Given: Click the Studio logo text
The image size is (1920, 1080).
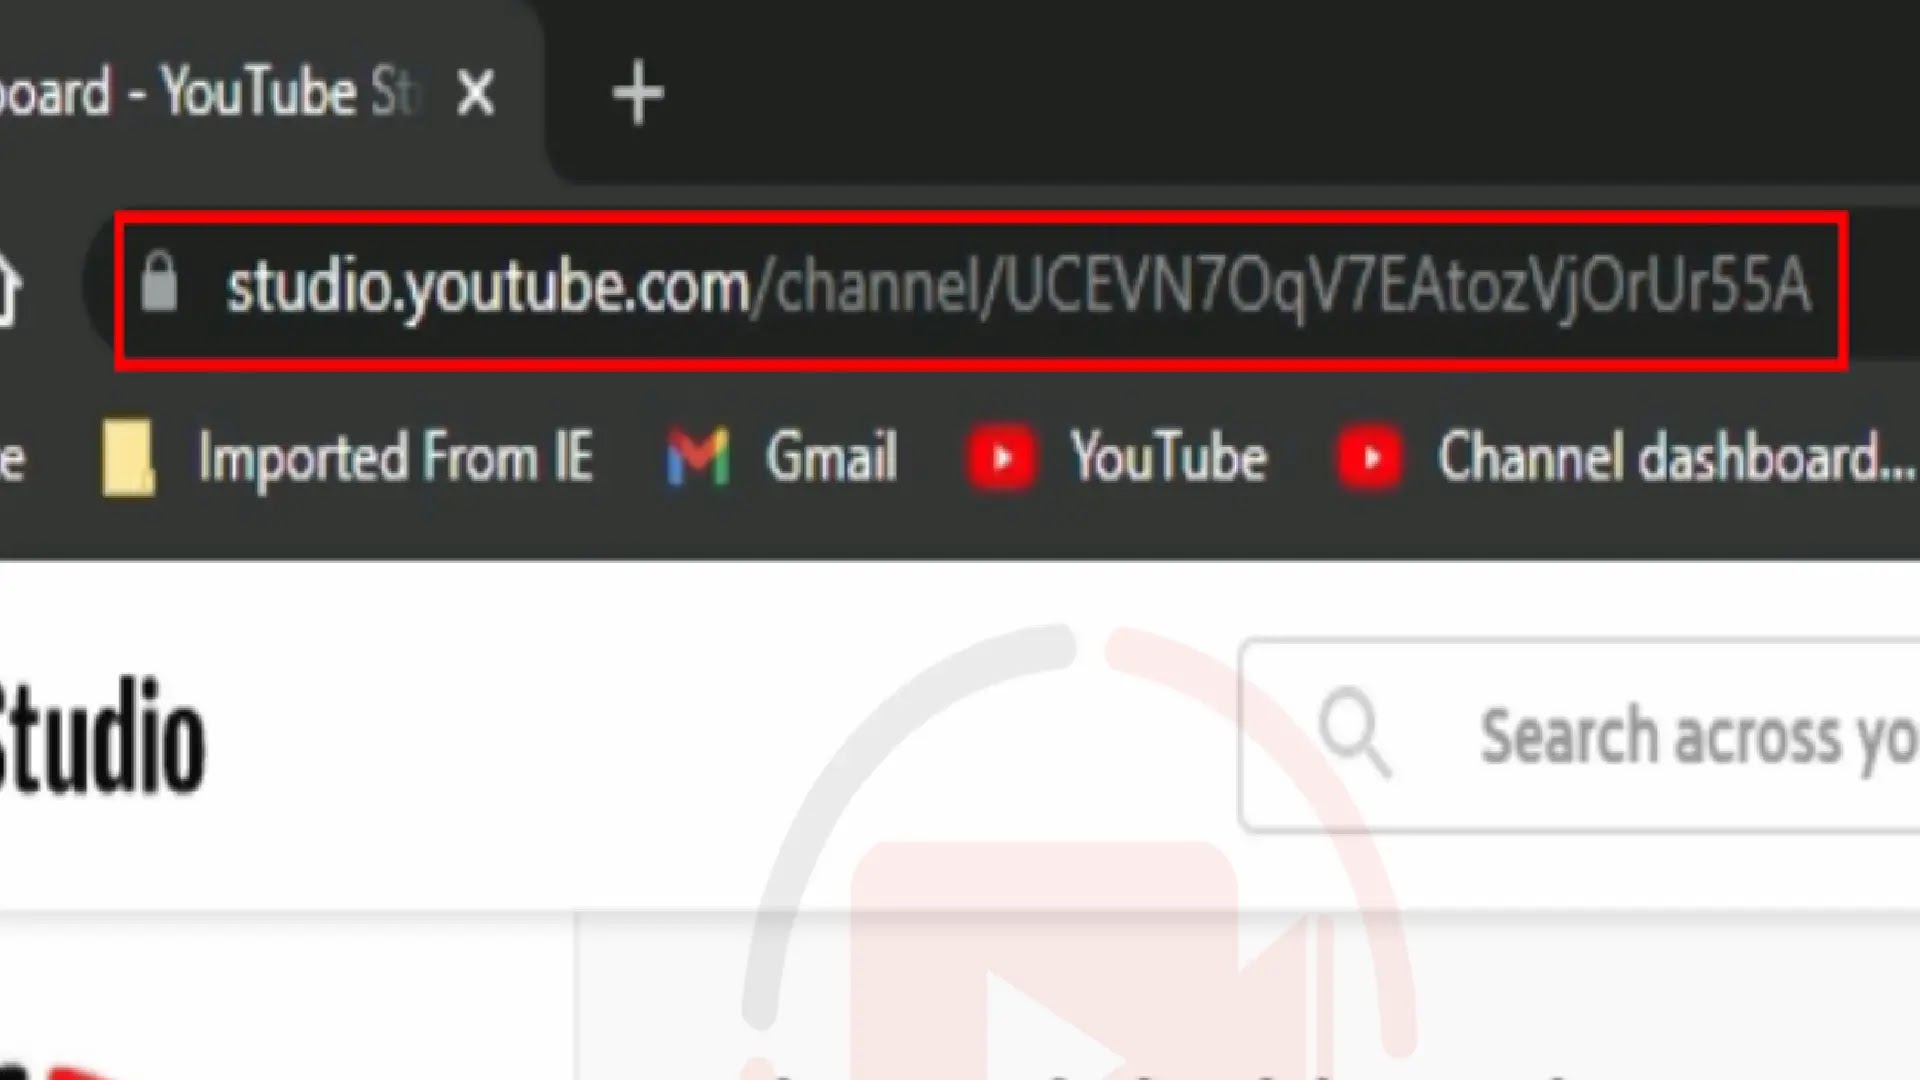Looking at the screenshot, I should (102, 738).
